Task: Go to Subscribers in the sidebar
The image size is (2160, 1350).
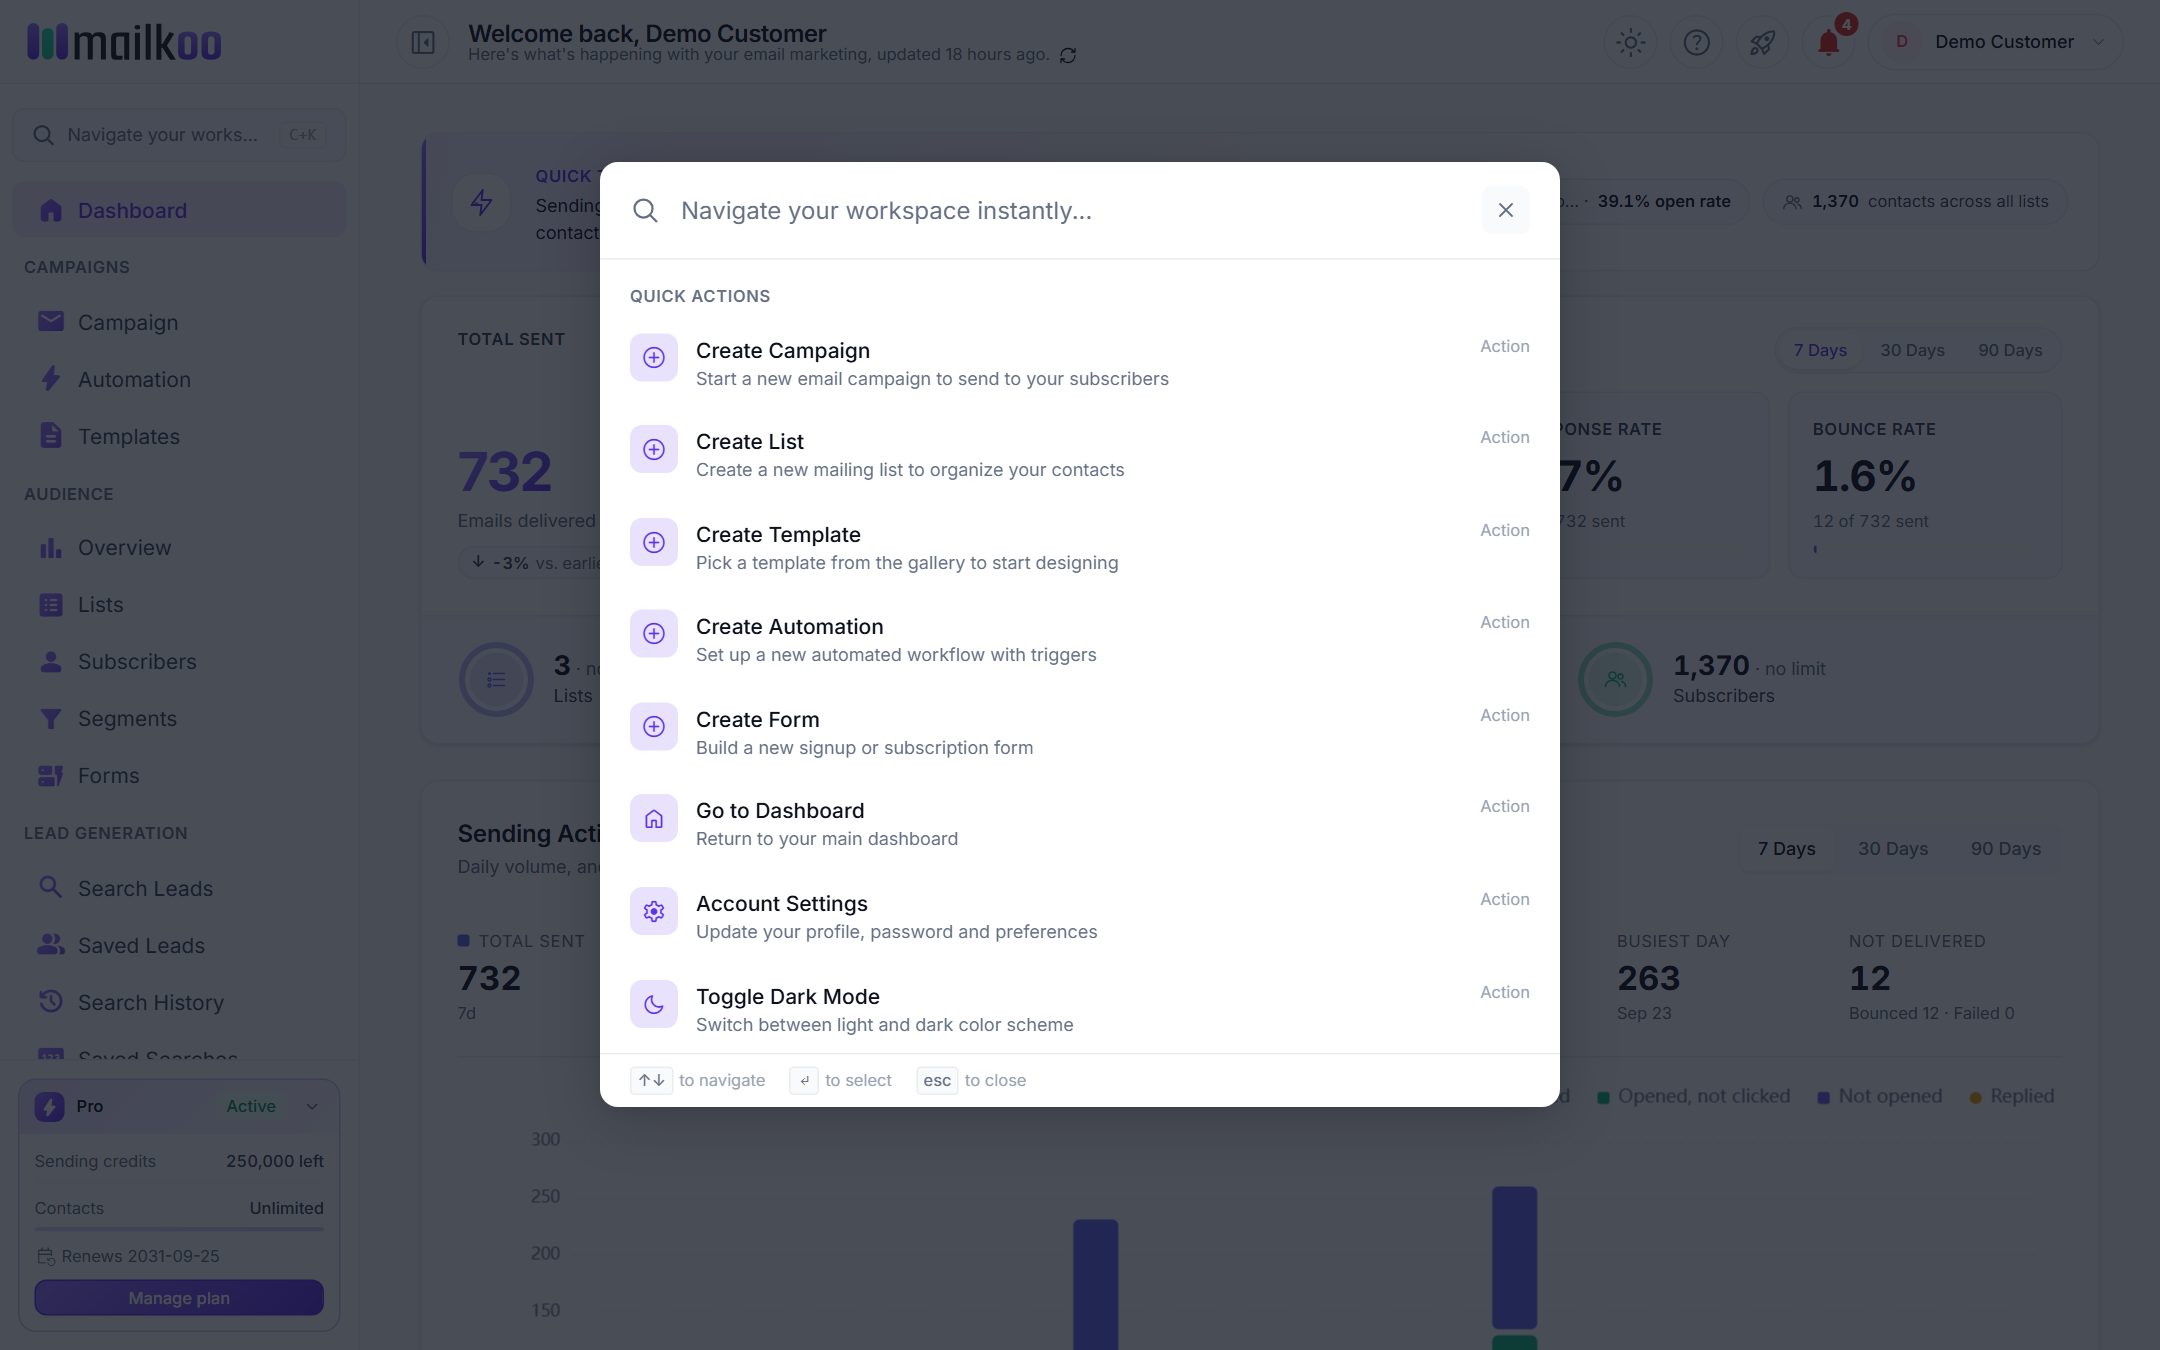Action: click(179, 661)
